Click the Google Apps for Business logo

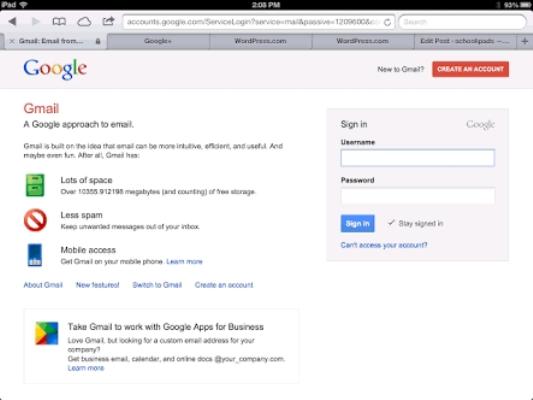pos(47,333)
